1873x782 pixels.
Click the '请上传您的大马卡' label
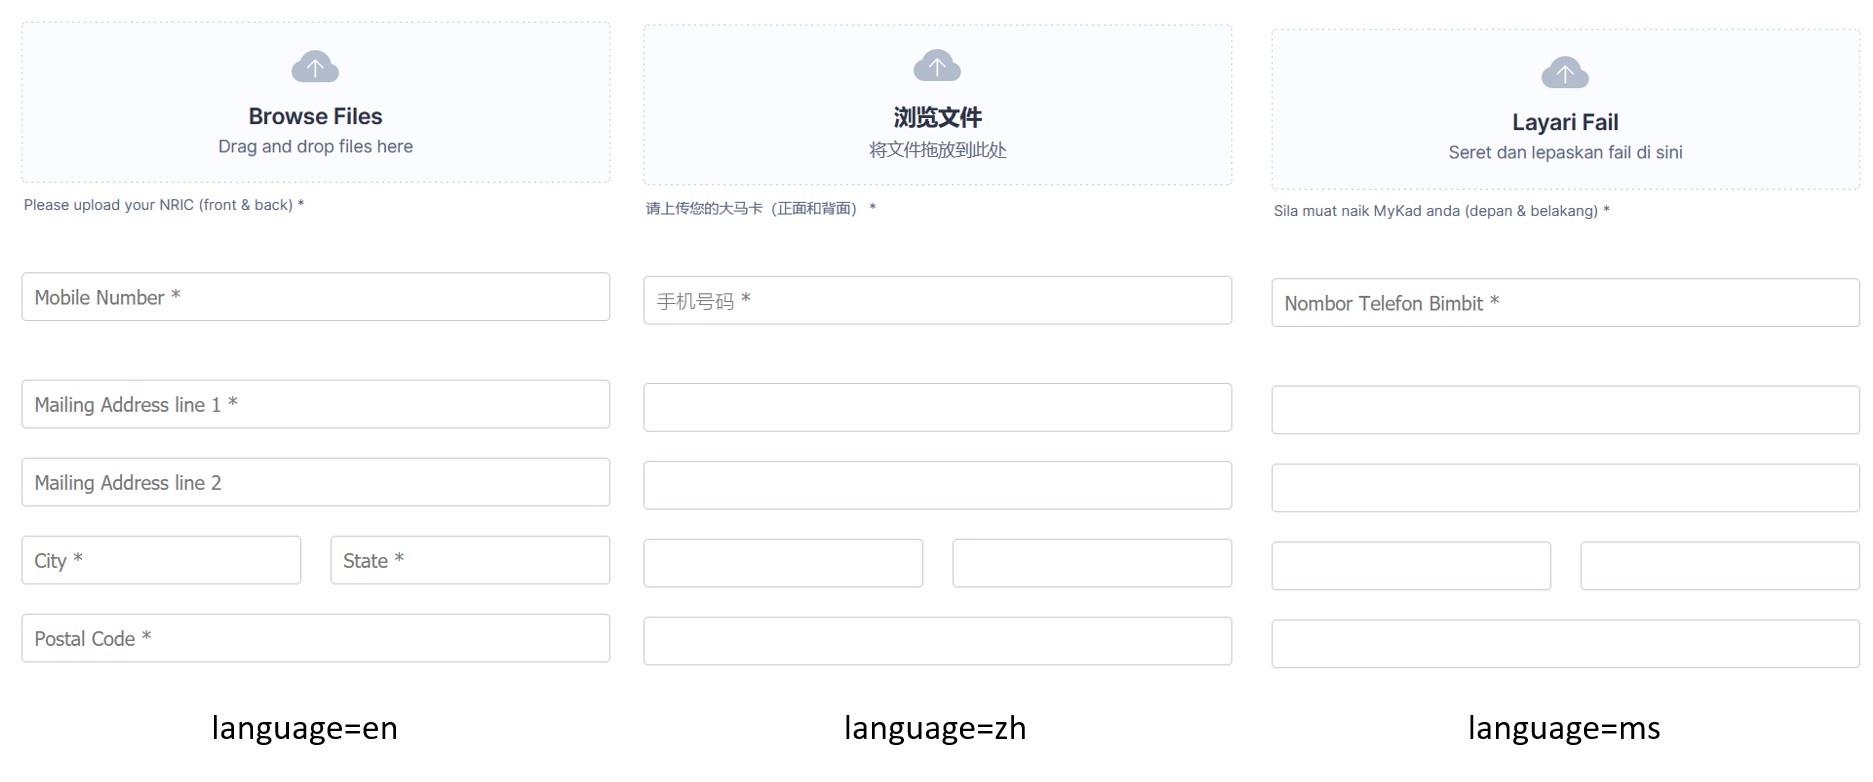[760, 209]
